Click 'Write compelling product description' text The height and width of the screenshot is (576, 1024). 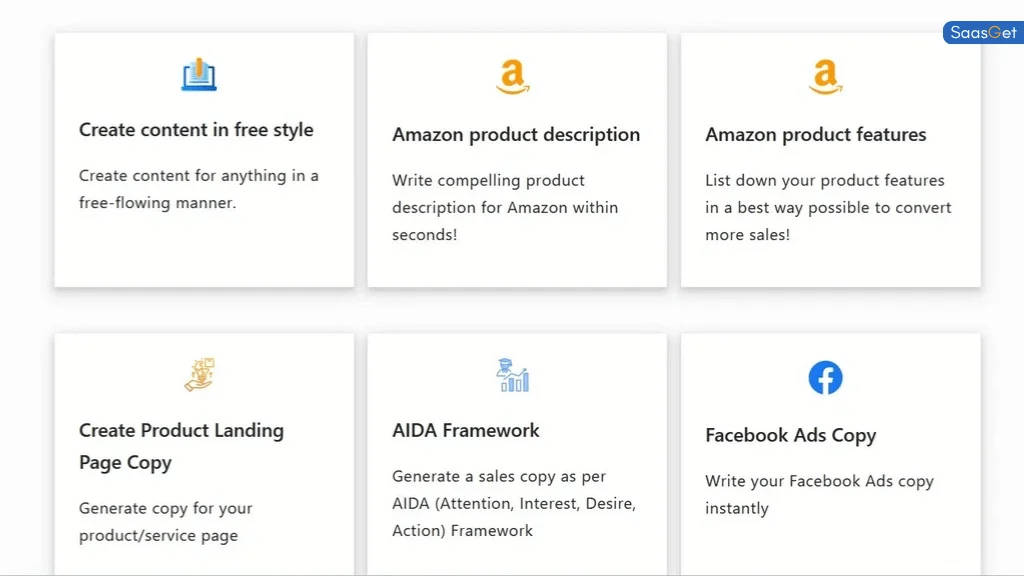(x=505, y=208)
